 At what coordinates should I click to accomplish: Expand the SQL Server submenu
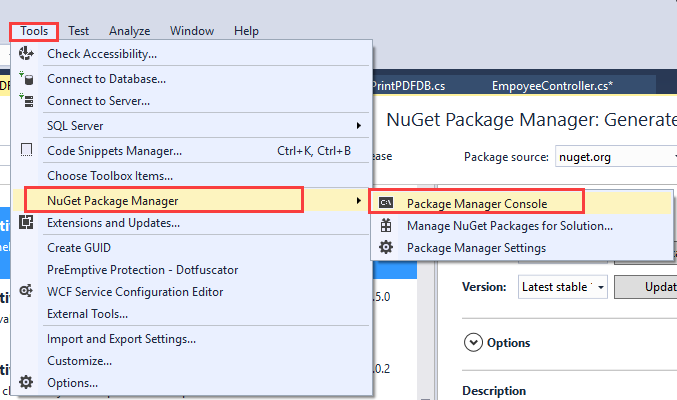click(358, 126)
